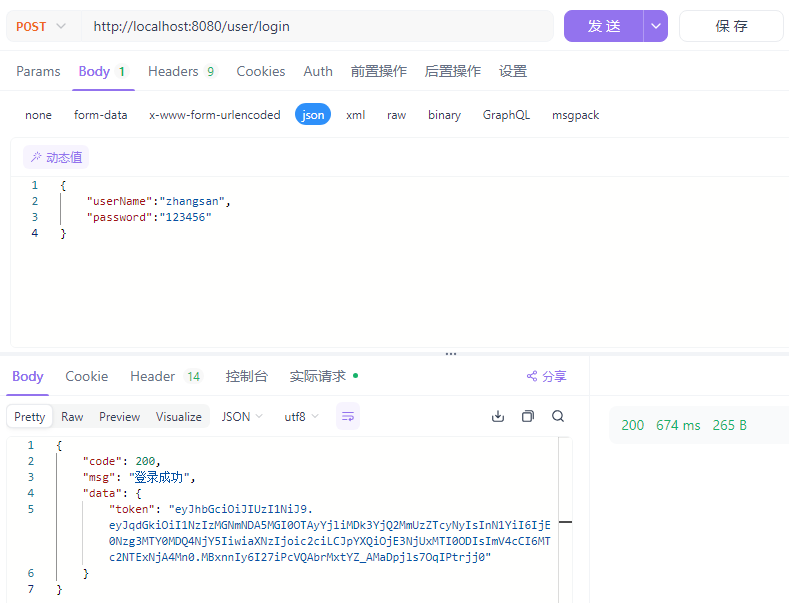Switch to the Headers request tab

(181, 72)
